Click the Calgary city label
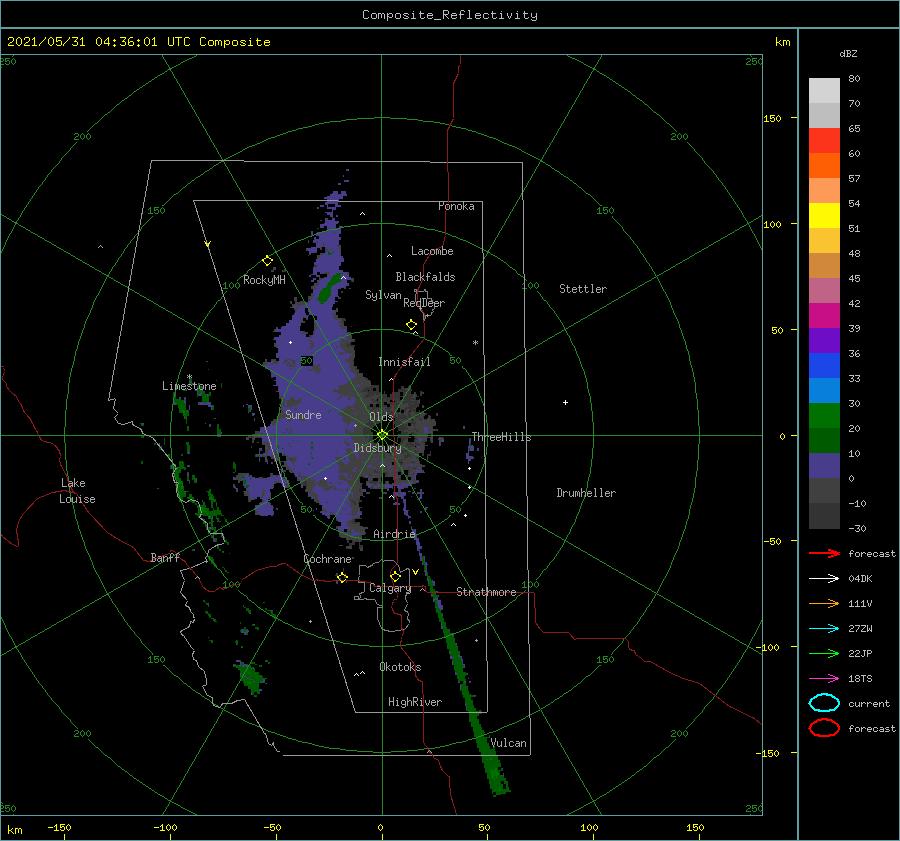The height and width of the screenshot is (841, 900). 390,588
